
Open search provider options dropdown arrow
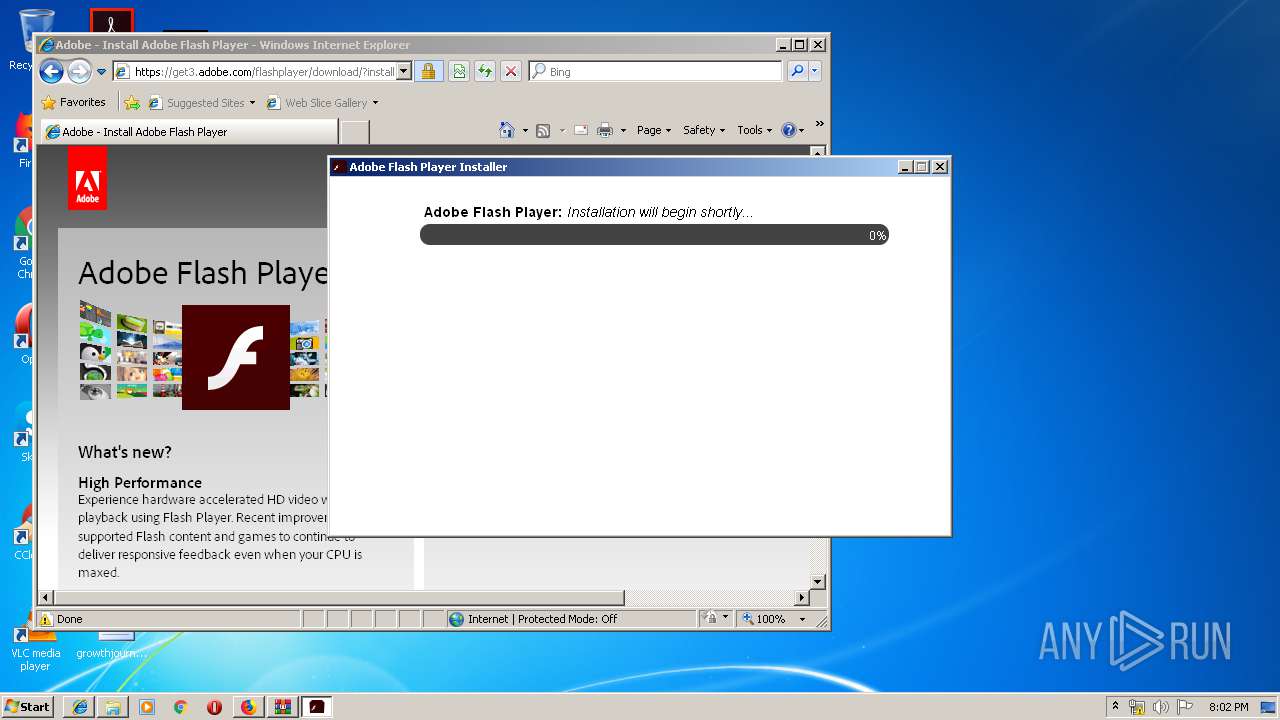pos(815,71)
